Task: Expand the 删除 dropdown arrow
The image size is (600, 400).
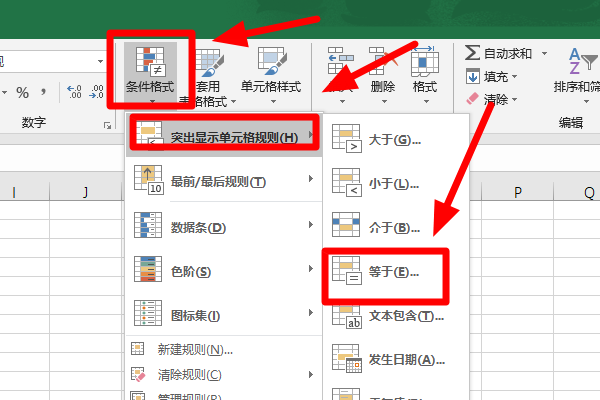Action: point(384,101)
